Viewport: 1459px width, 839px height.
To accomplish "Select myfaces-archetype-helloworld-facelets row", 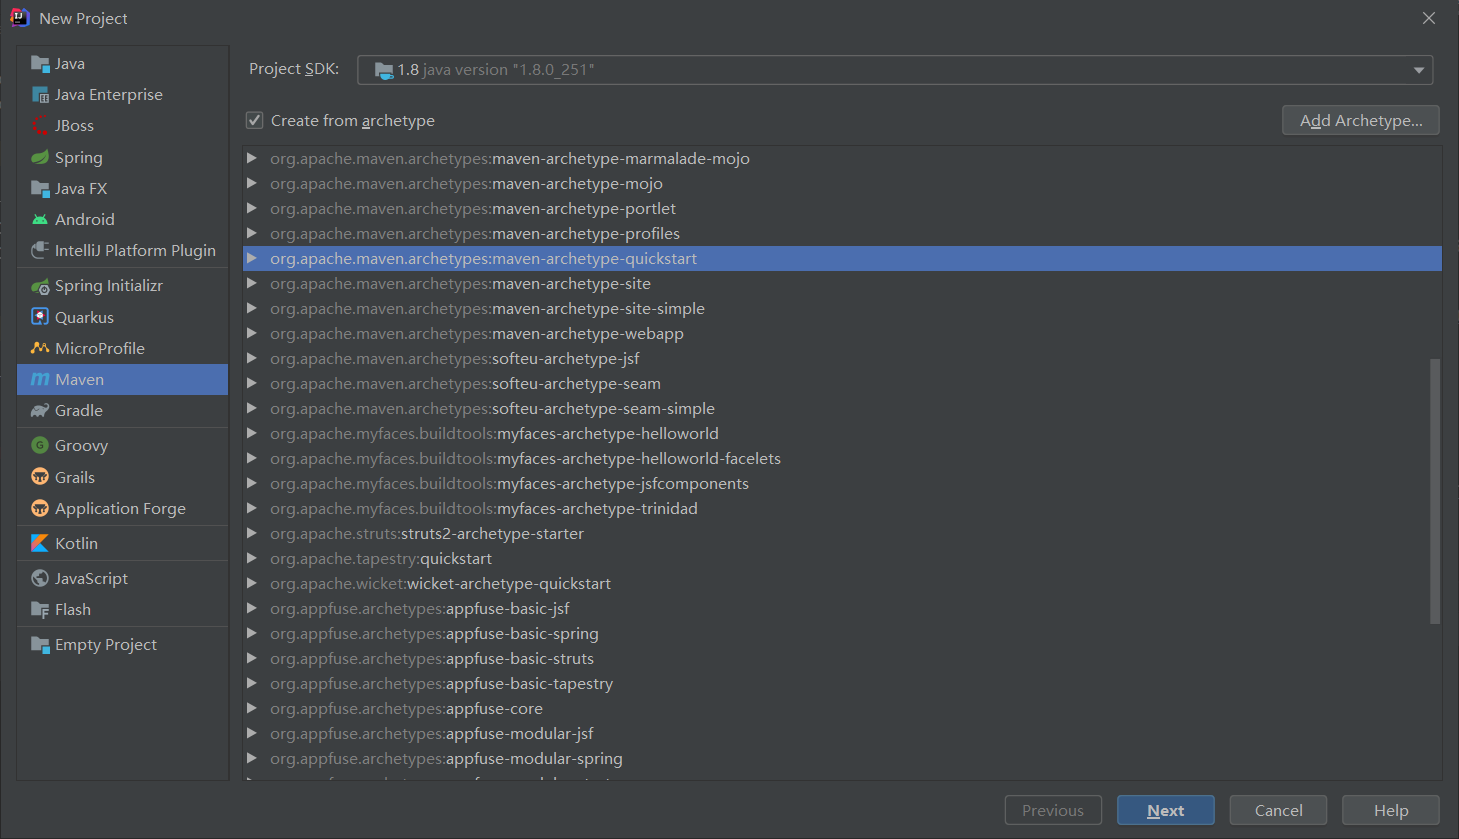I will (842, 458).
